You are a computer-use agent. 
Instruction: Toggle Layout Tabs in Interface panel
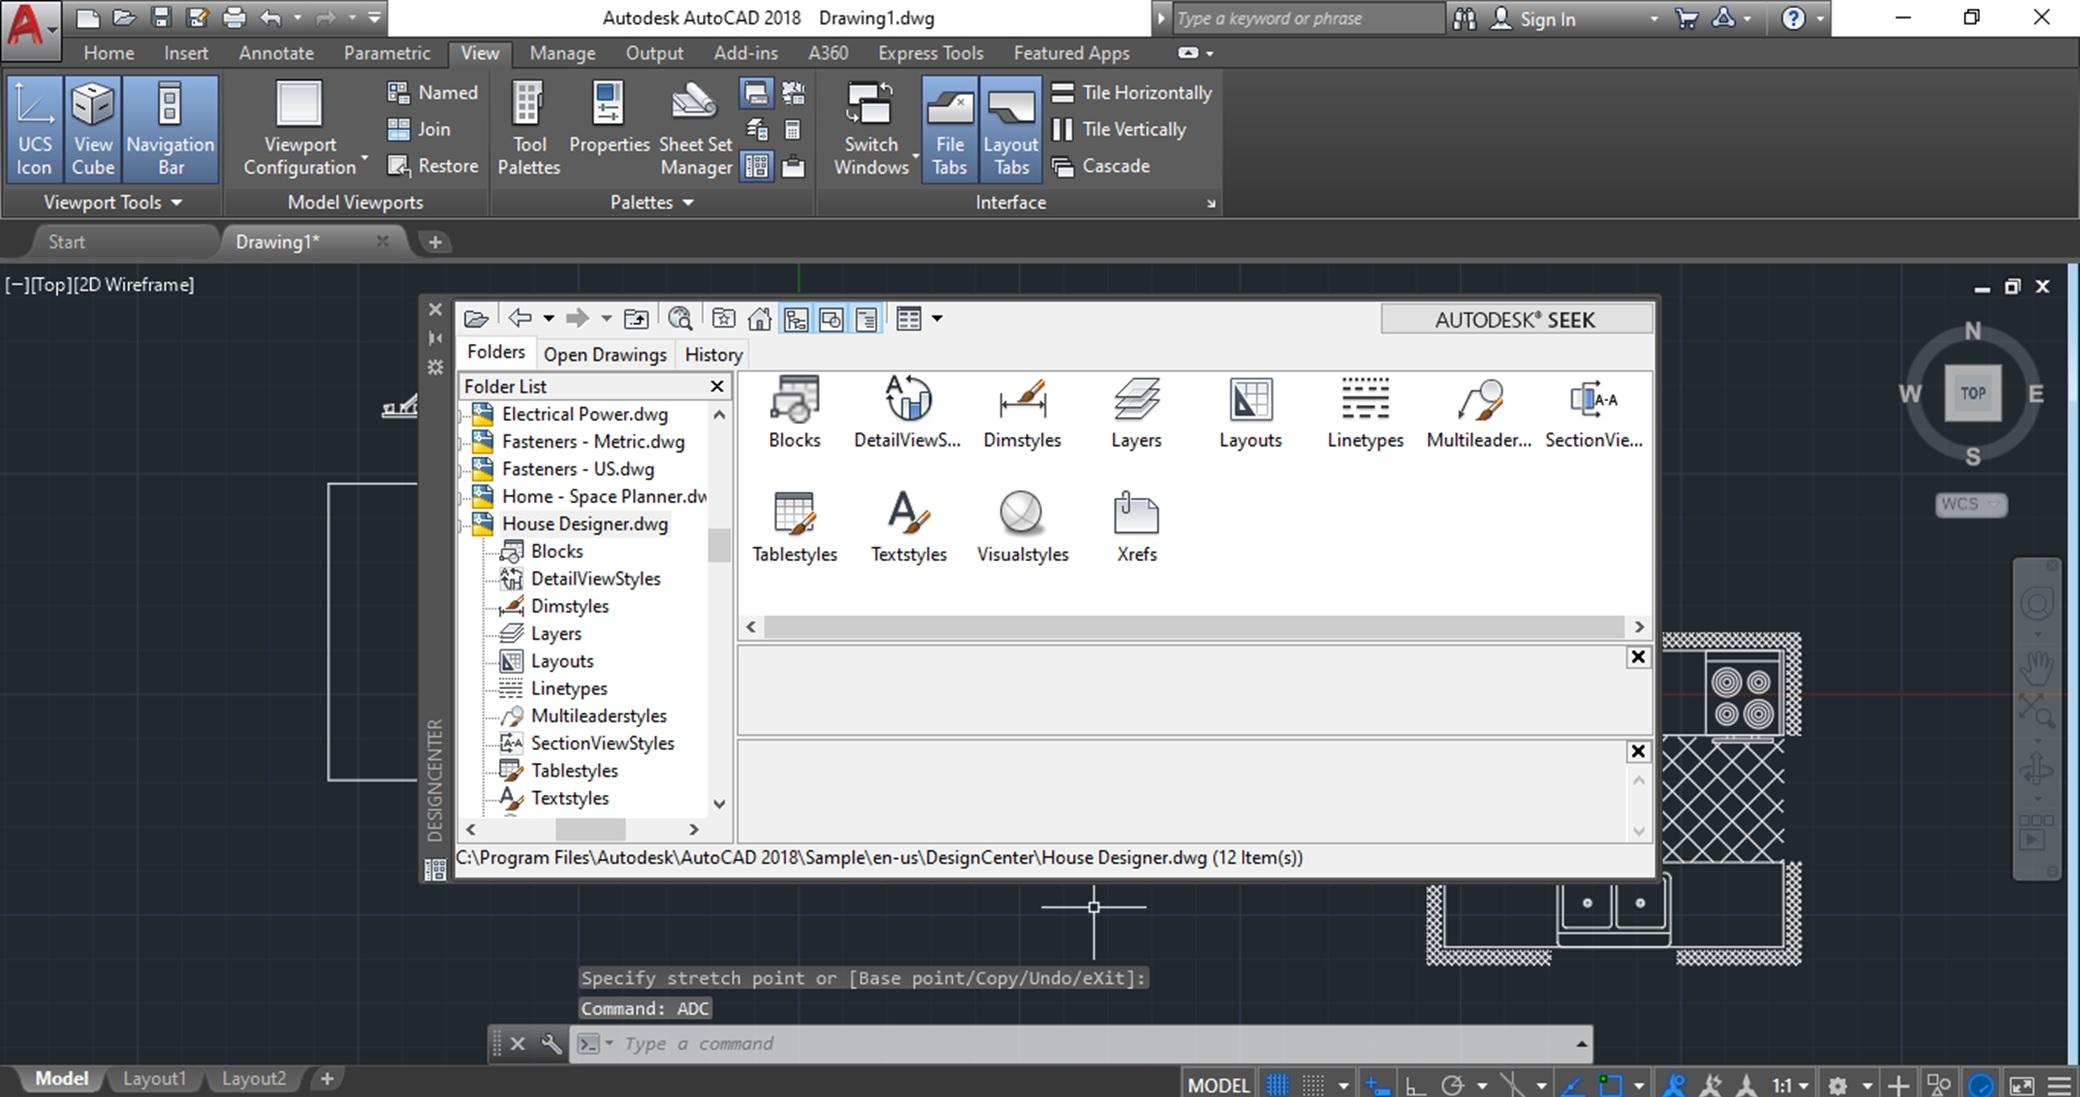[x=1010, y=129]
